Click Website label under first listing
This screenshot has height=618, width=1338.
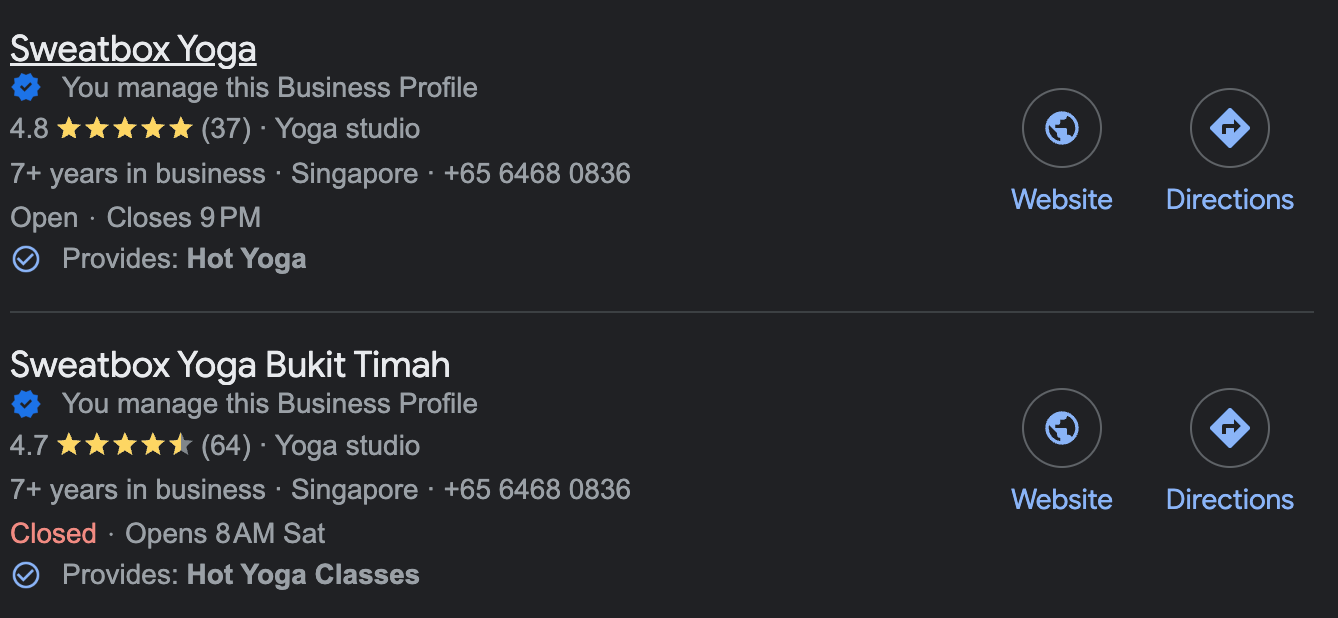(1061, 199)
